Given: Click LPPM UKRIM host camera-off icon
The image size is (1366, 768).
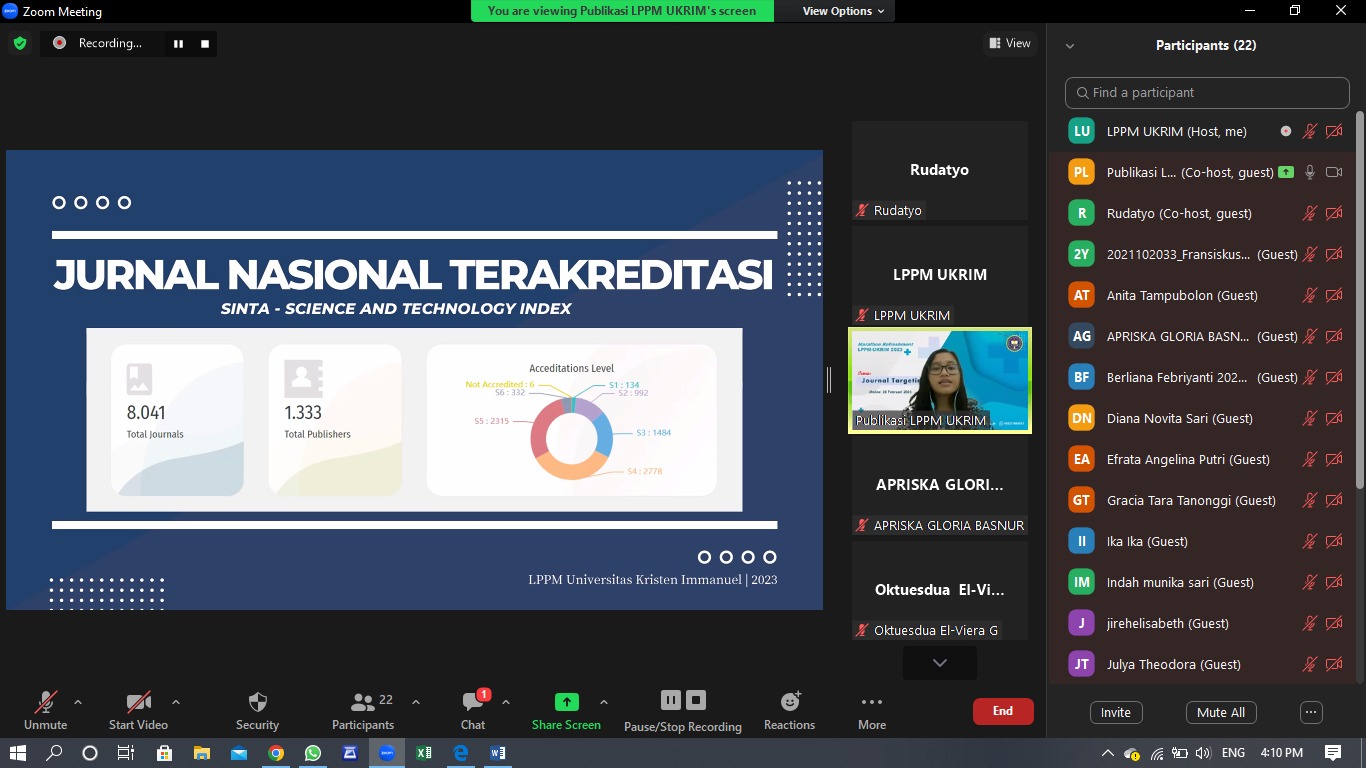Looking at the screenshot, I should tap(1334, 131).
